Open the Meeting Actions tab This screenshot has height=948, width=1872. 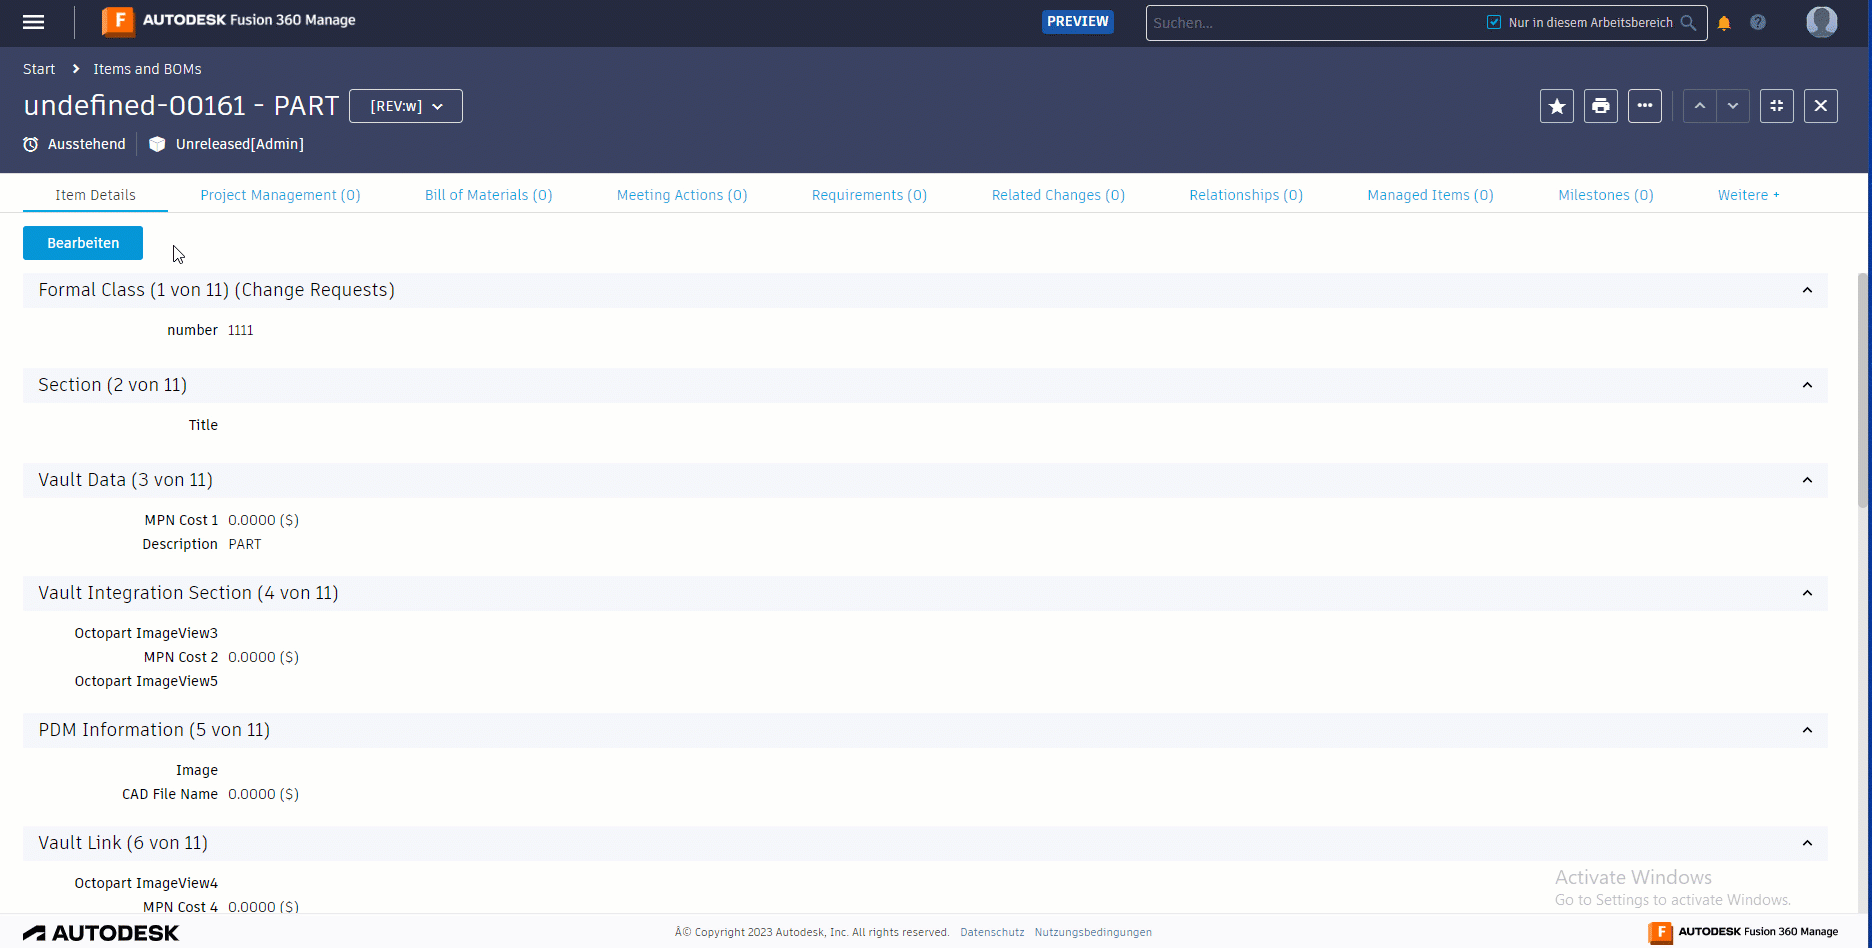point(682,195)
